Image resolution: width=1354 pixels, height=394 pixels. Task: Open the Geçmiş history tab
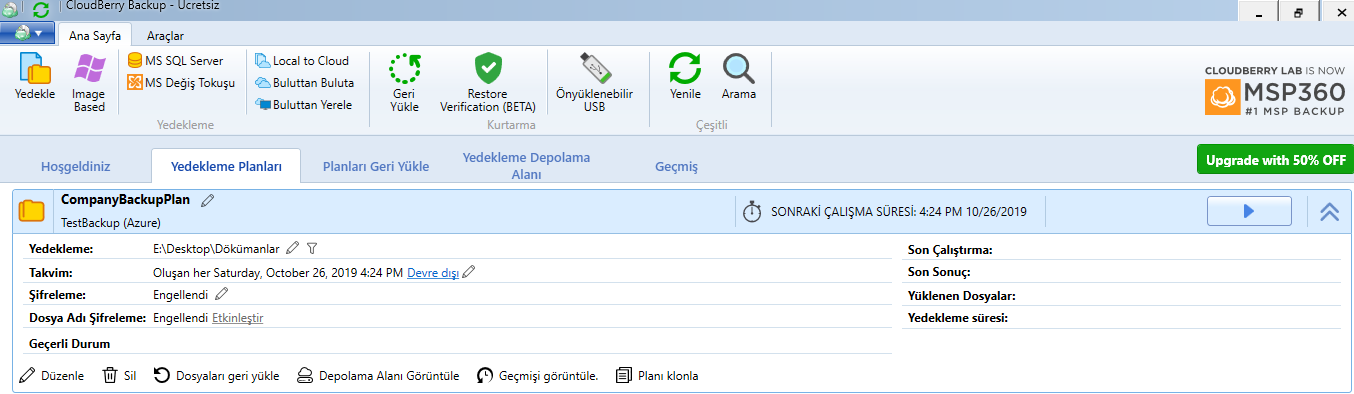[676, 166]
